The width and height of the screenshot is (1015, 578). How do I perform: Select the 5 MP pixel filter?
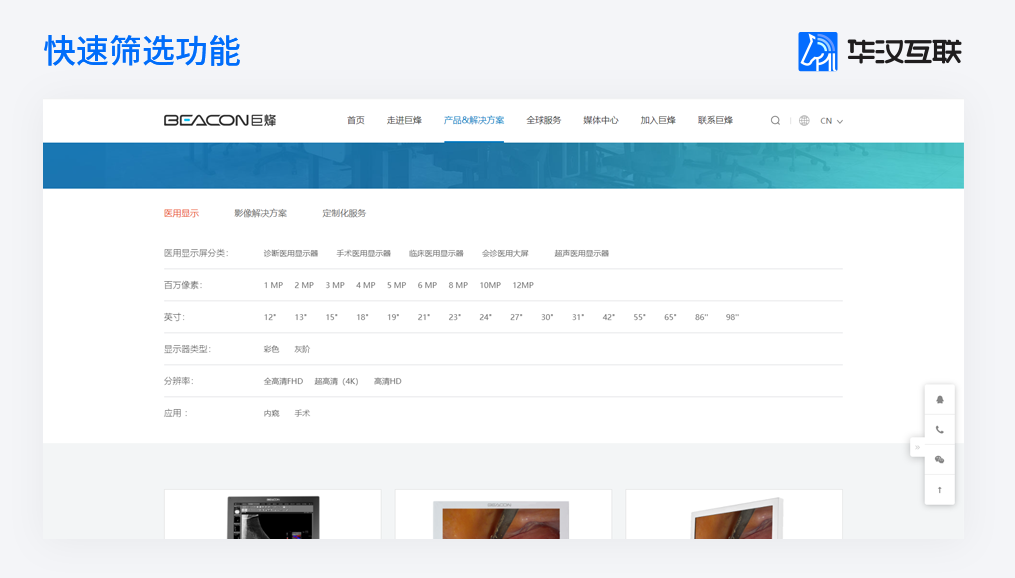396,285
